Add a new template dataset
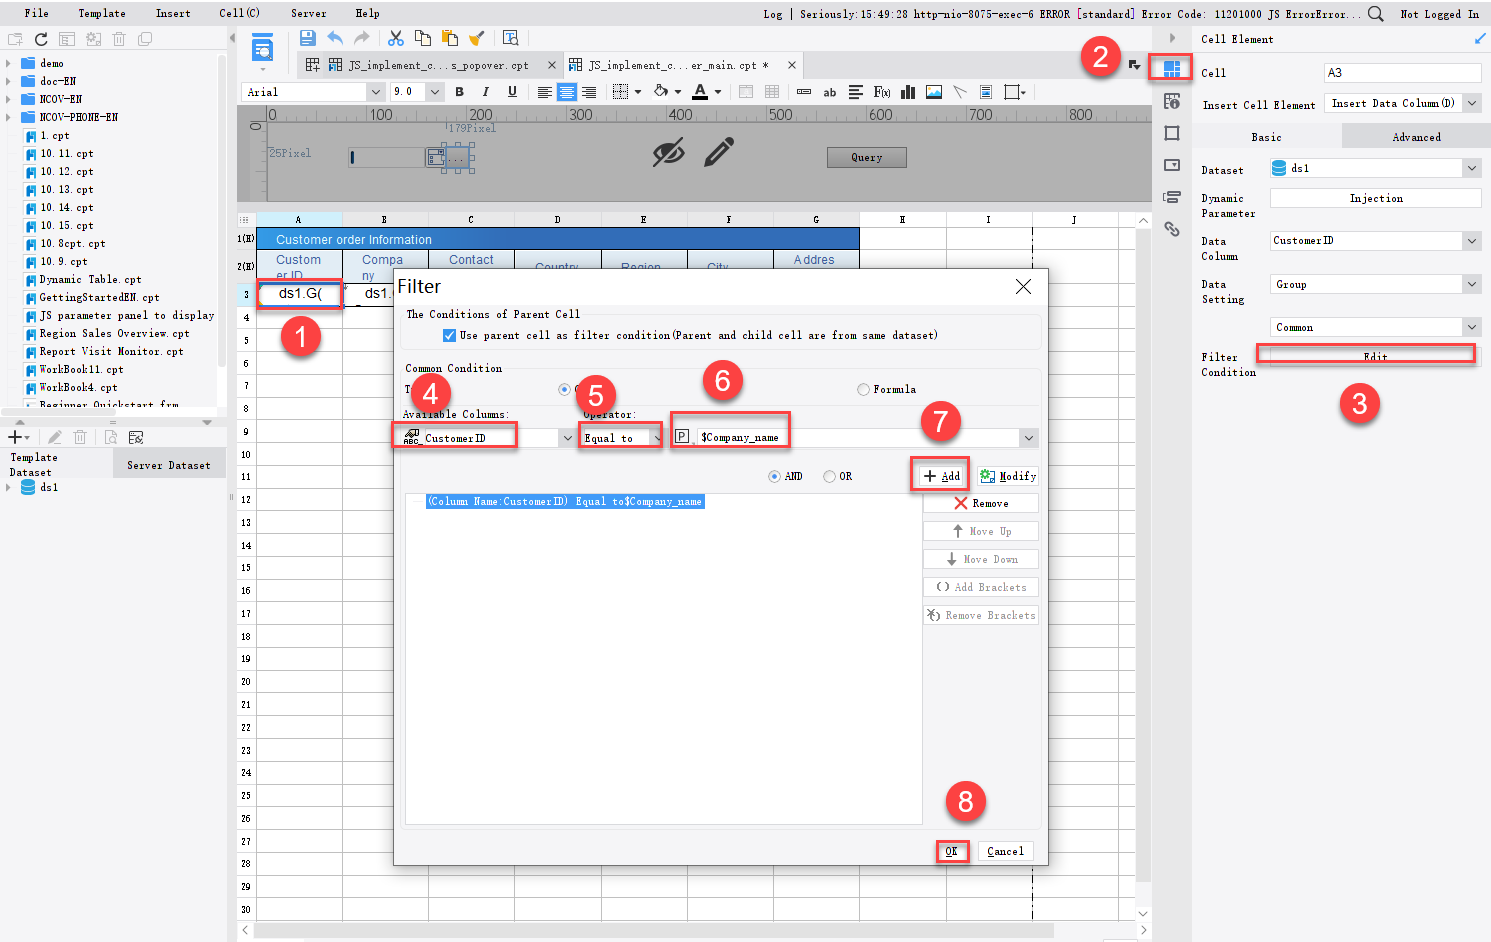Screen dimensions: 1491x942 click(x=19, y=437)
